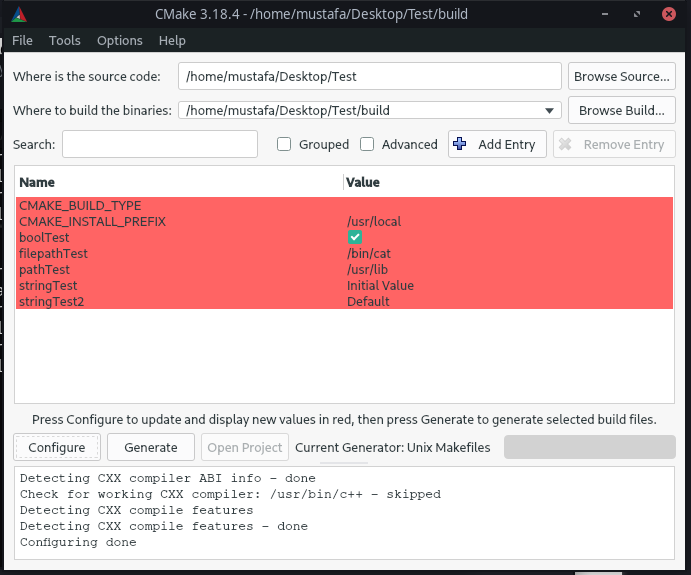The image size is (691, 575).
Task: Click the 'Detecting CXX compiler ABI info' log line
Action: point(167,478)
